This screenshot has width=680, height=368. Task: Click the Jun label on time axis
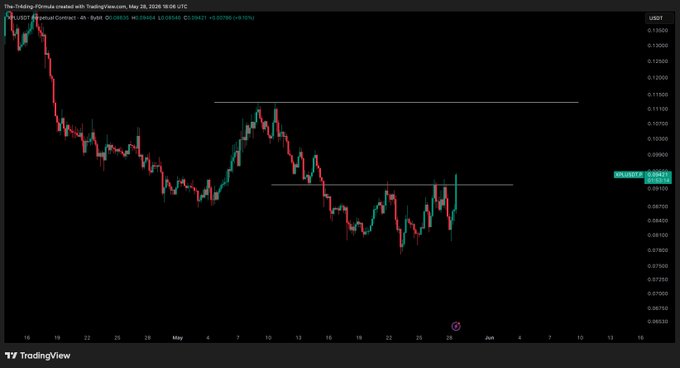click(x=490, y=338)
